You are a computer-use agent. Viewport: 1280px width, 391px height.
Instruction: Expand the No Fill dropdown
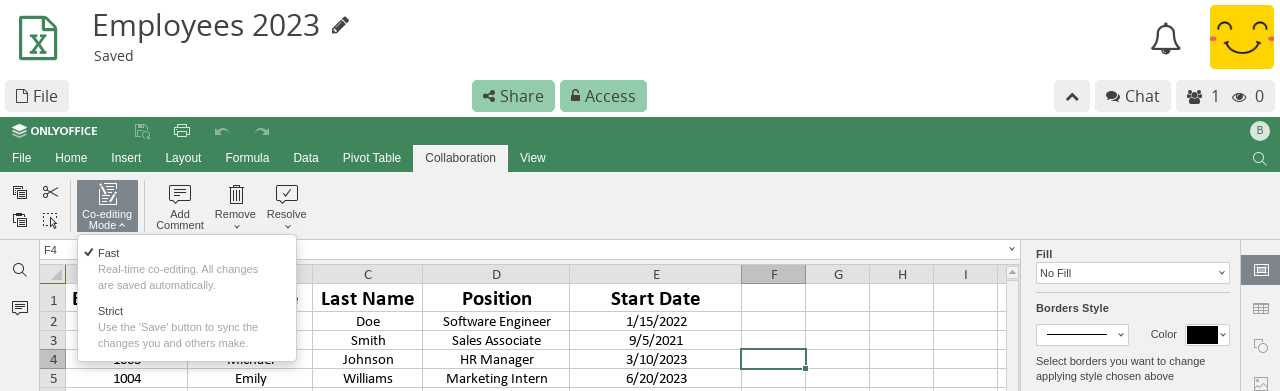pyautogui.click(x=1132, y=273)
